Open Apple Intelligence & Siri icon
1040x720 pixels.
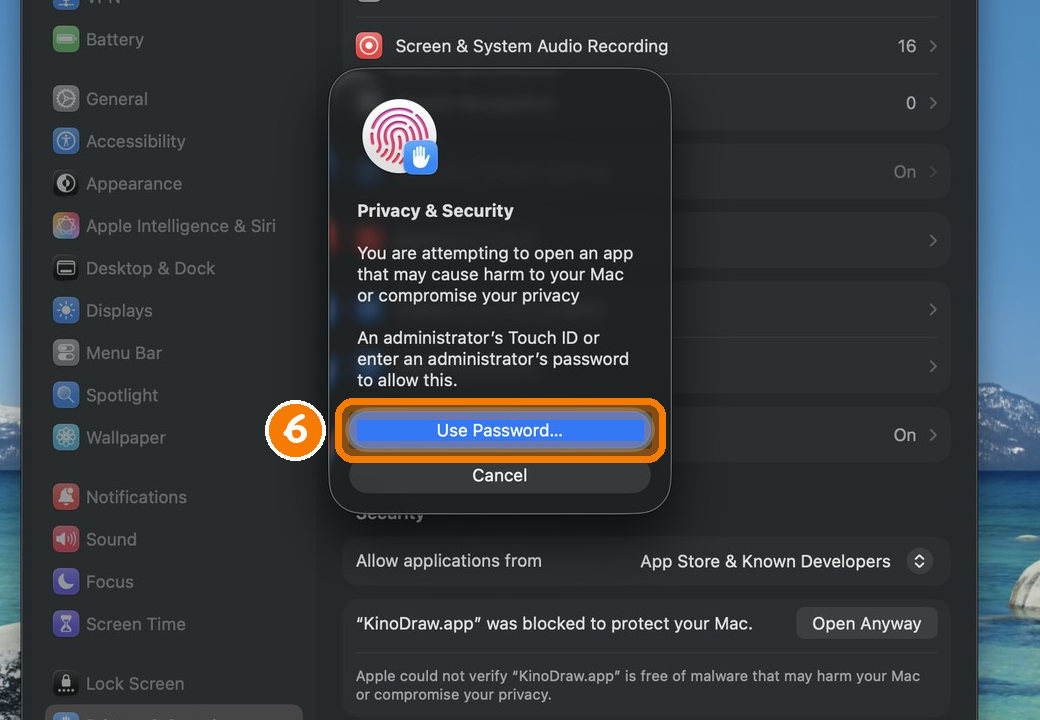coord(66,226)
